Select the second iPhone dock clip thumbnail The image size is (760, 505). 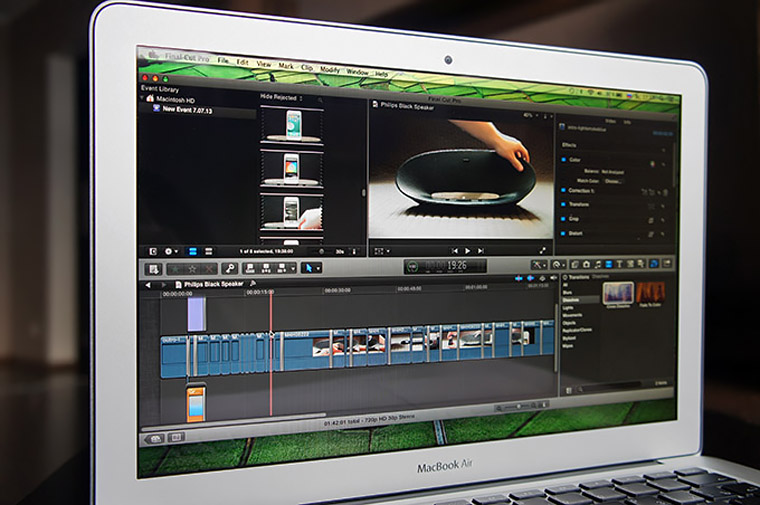coord(292,169)
